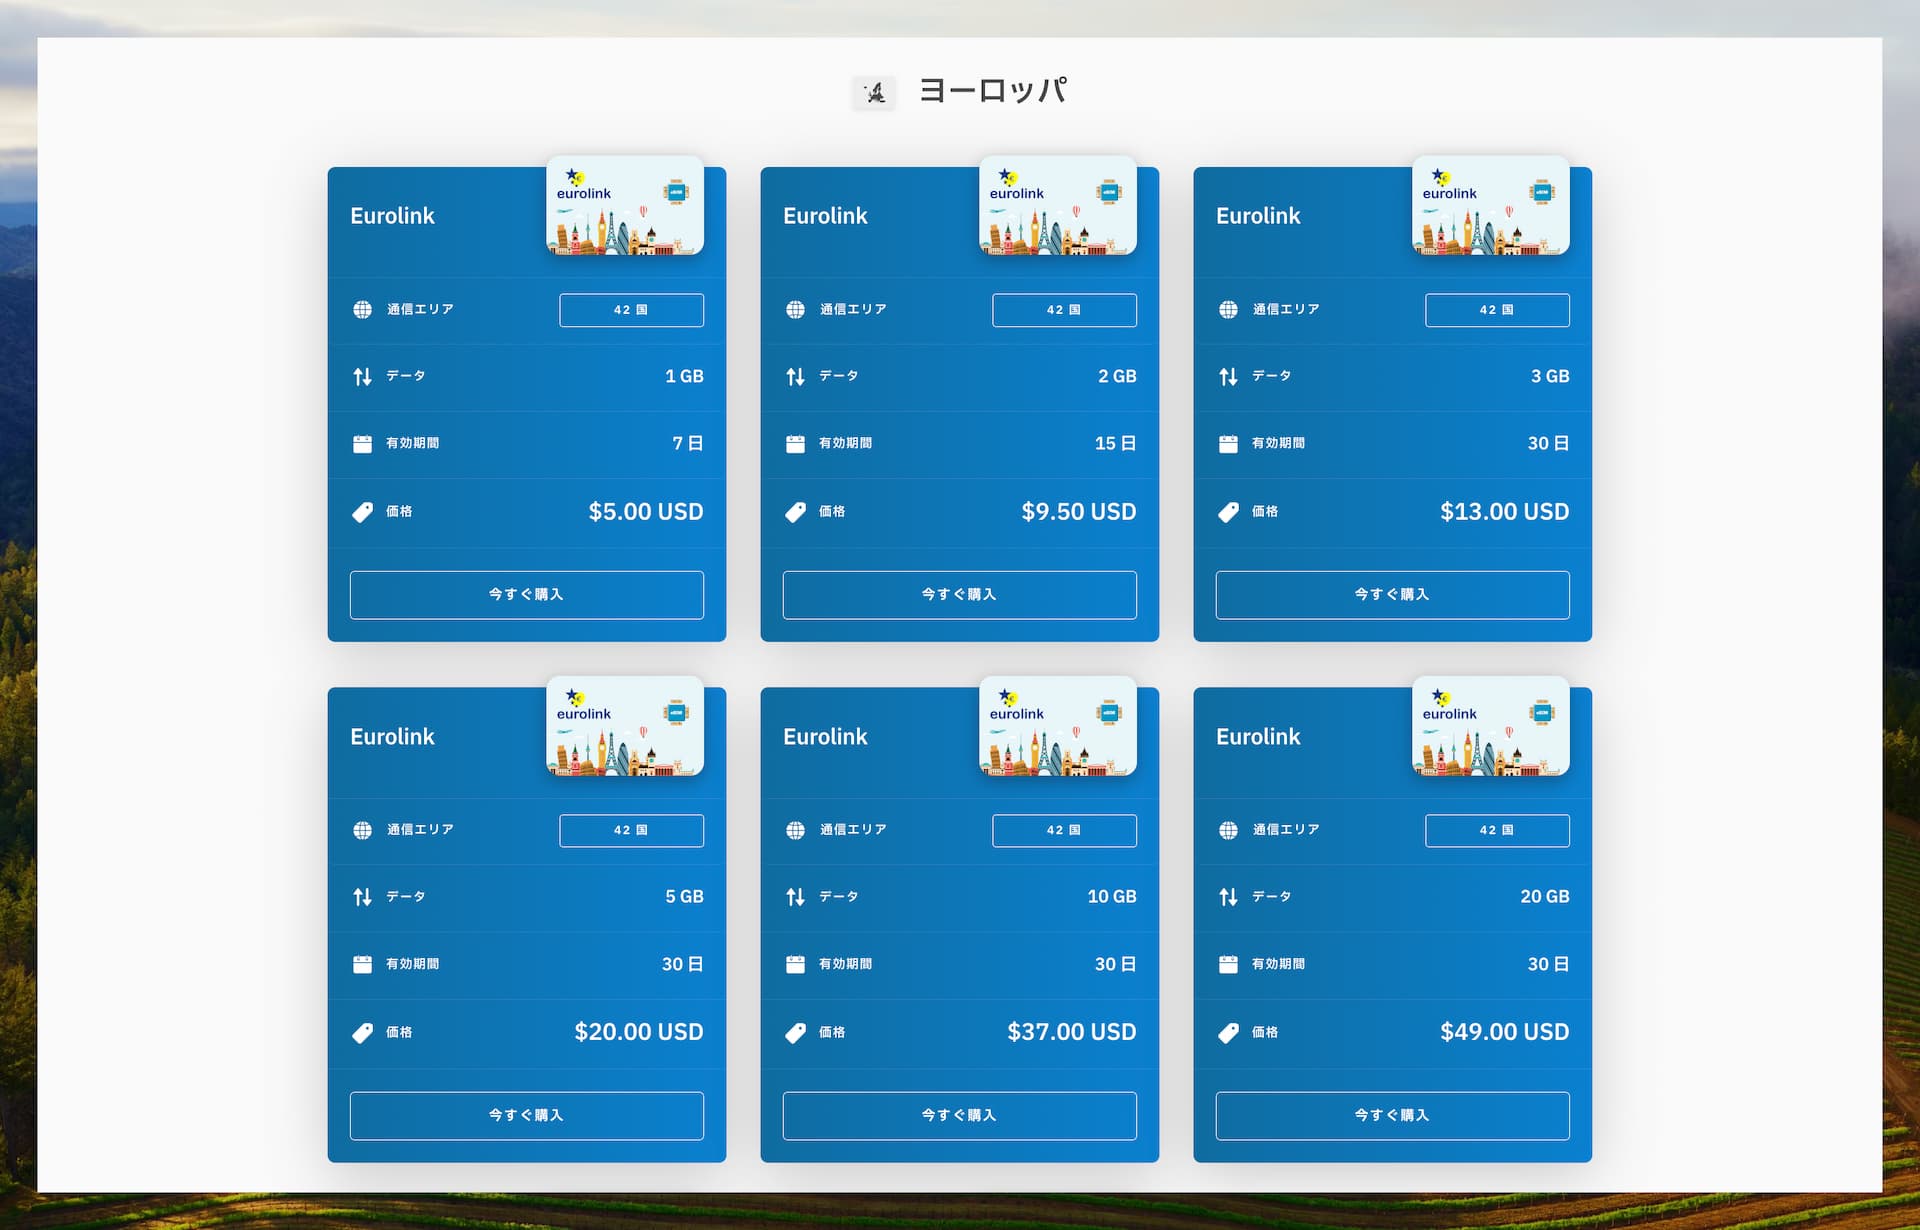Click the 価格 label on the 3 GB plan
The height and width of the screenshot is (1230, 1920).
point(1265,512)
